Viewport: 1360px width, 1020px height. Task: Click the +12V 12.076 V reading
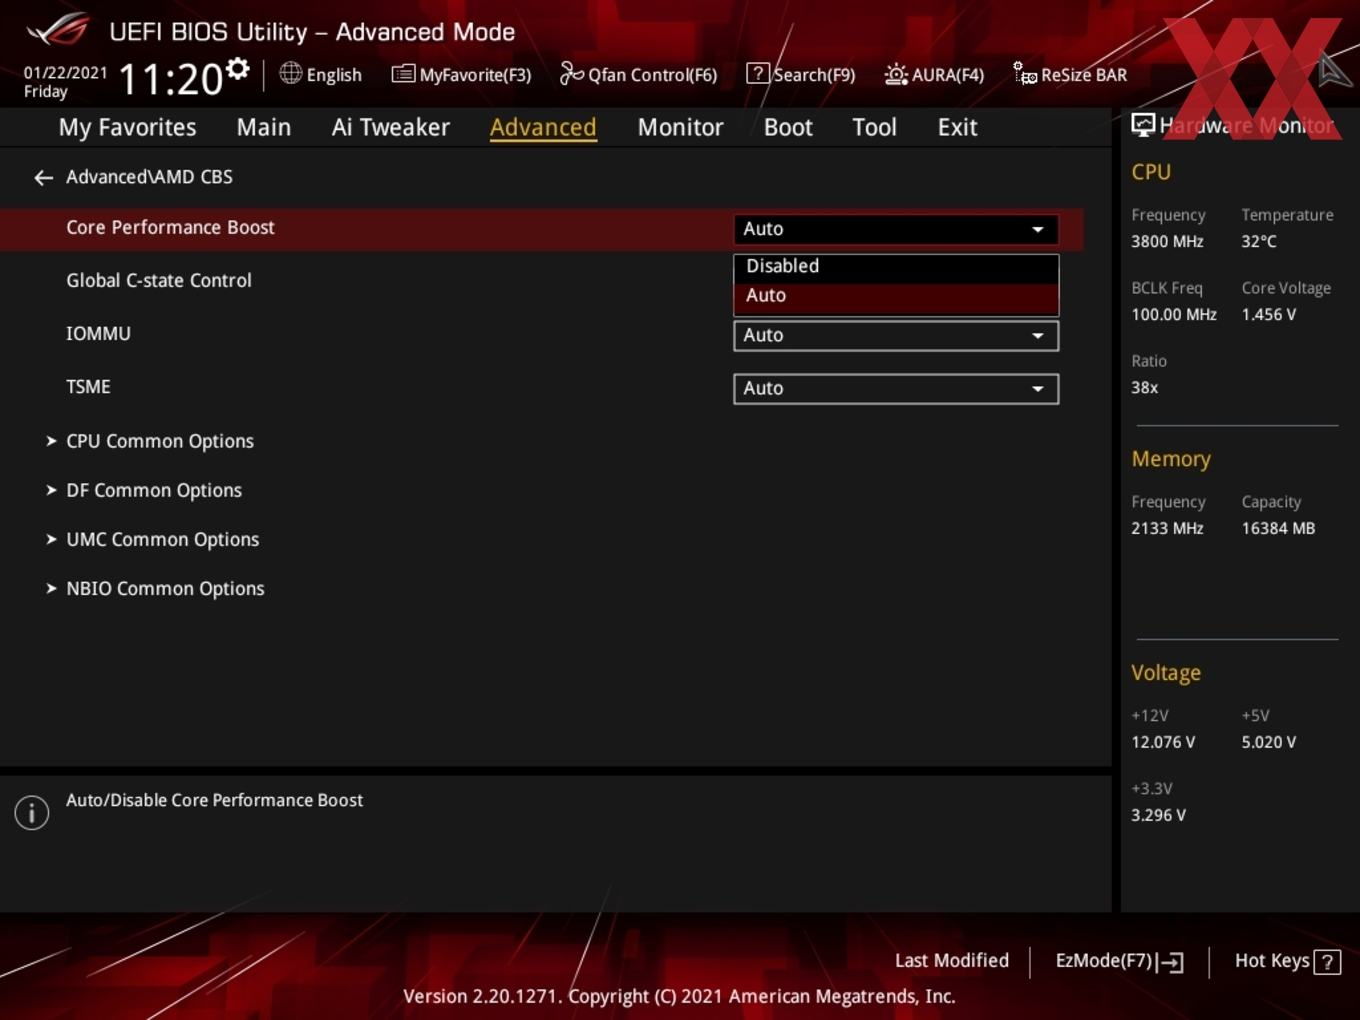(x=1163, y=742)
